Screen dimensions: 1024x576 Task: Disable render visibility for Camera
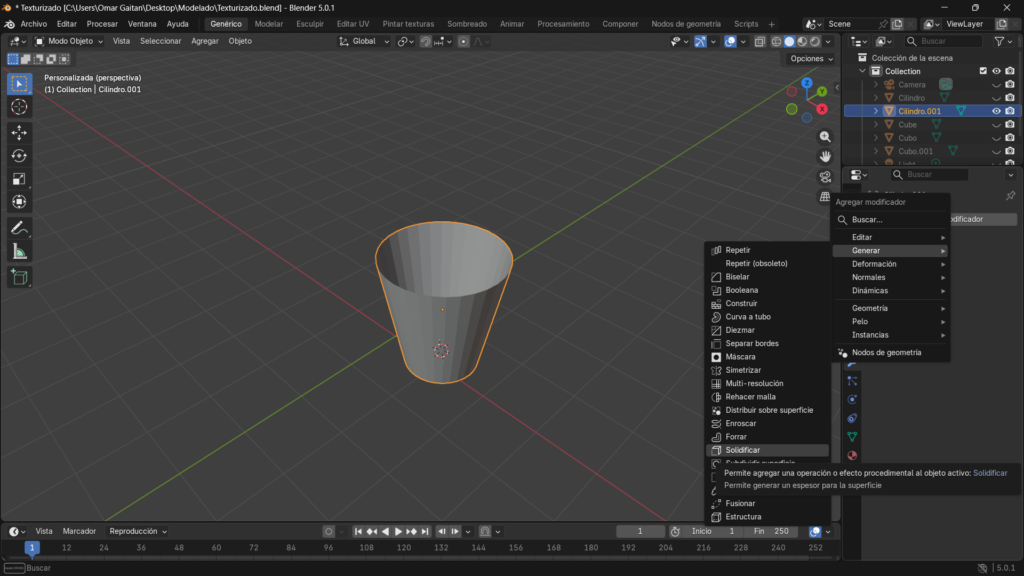1009,84
